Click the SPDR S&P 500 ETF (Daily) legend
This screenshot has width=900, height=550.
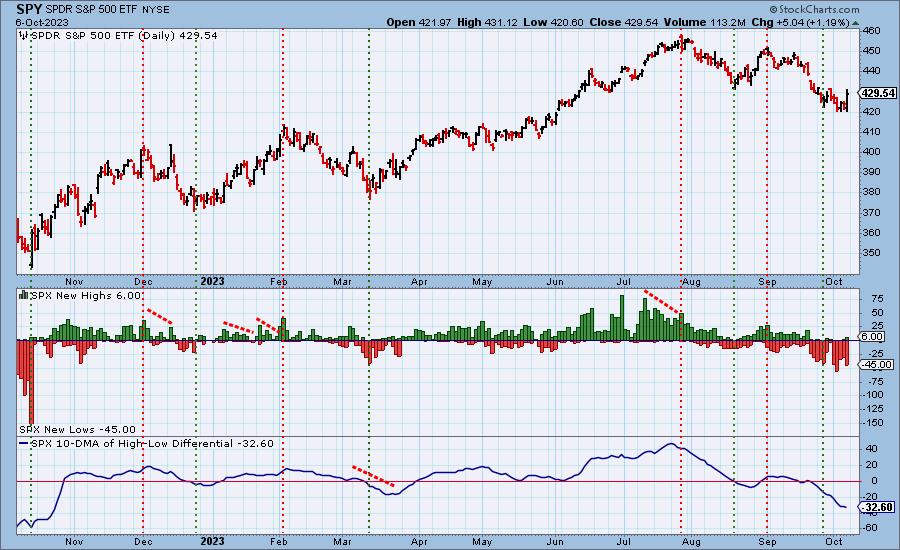[x=124, y=36]
